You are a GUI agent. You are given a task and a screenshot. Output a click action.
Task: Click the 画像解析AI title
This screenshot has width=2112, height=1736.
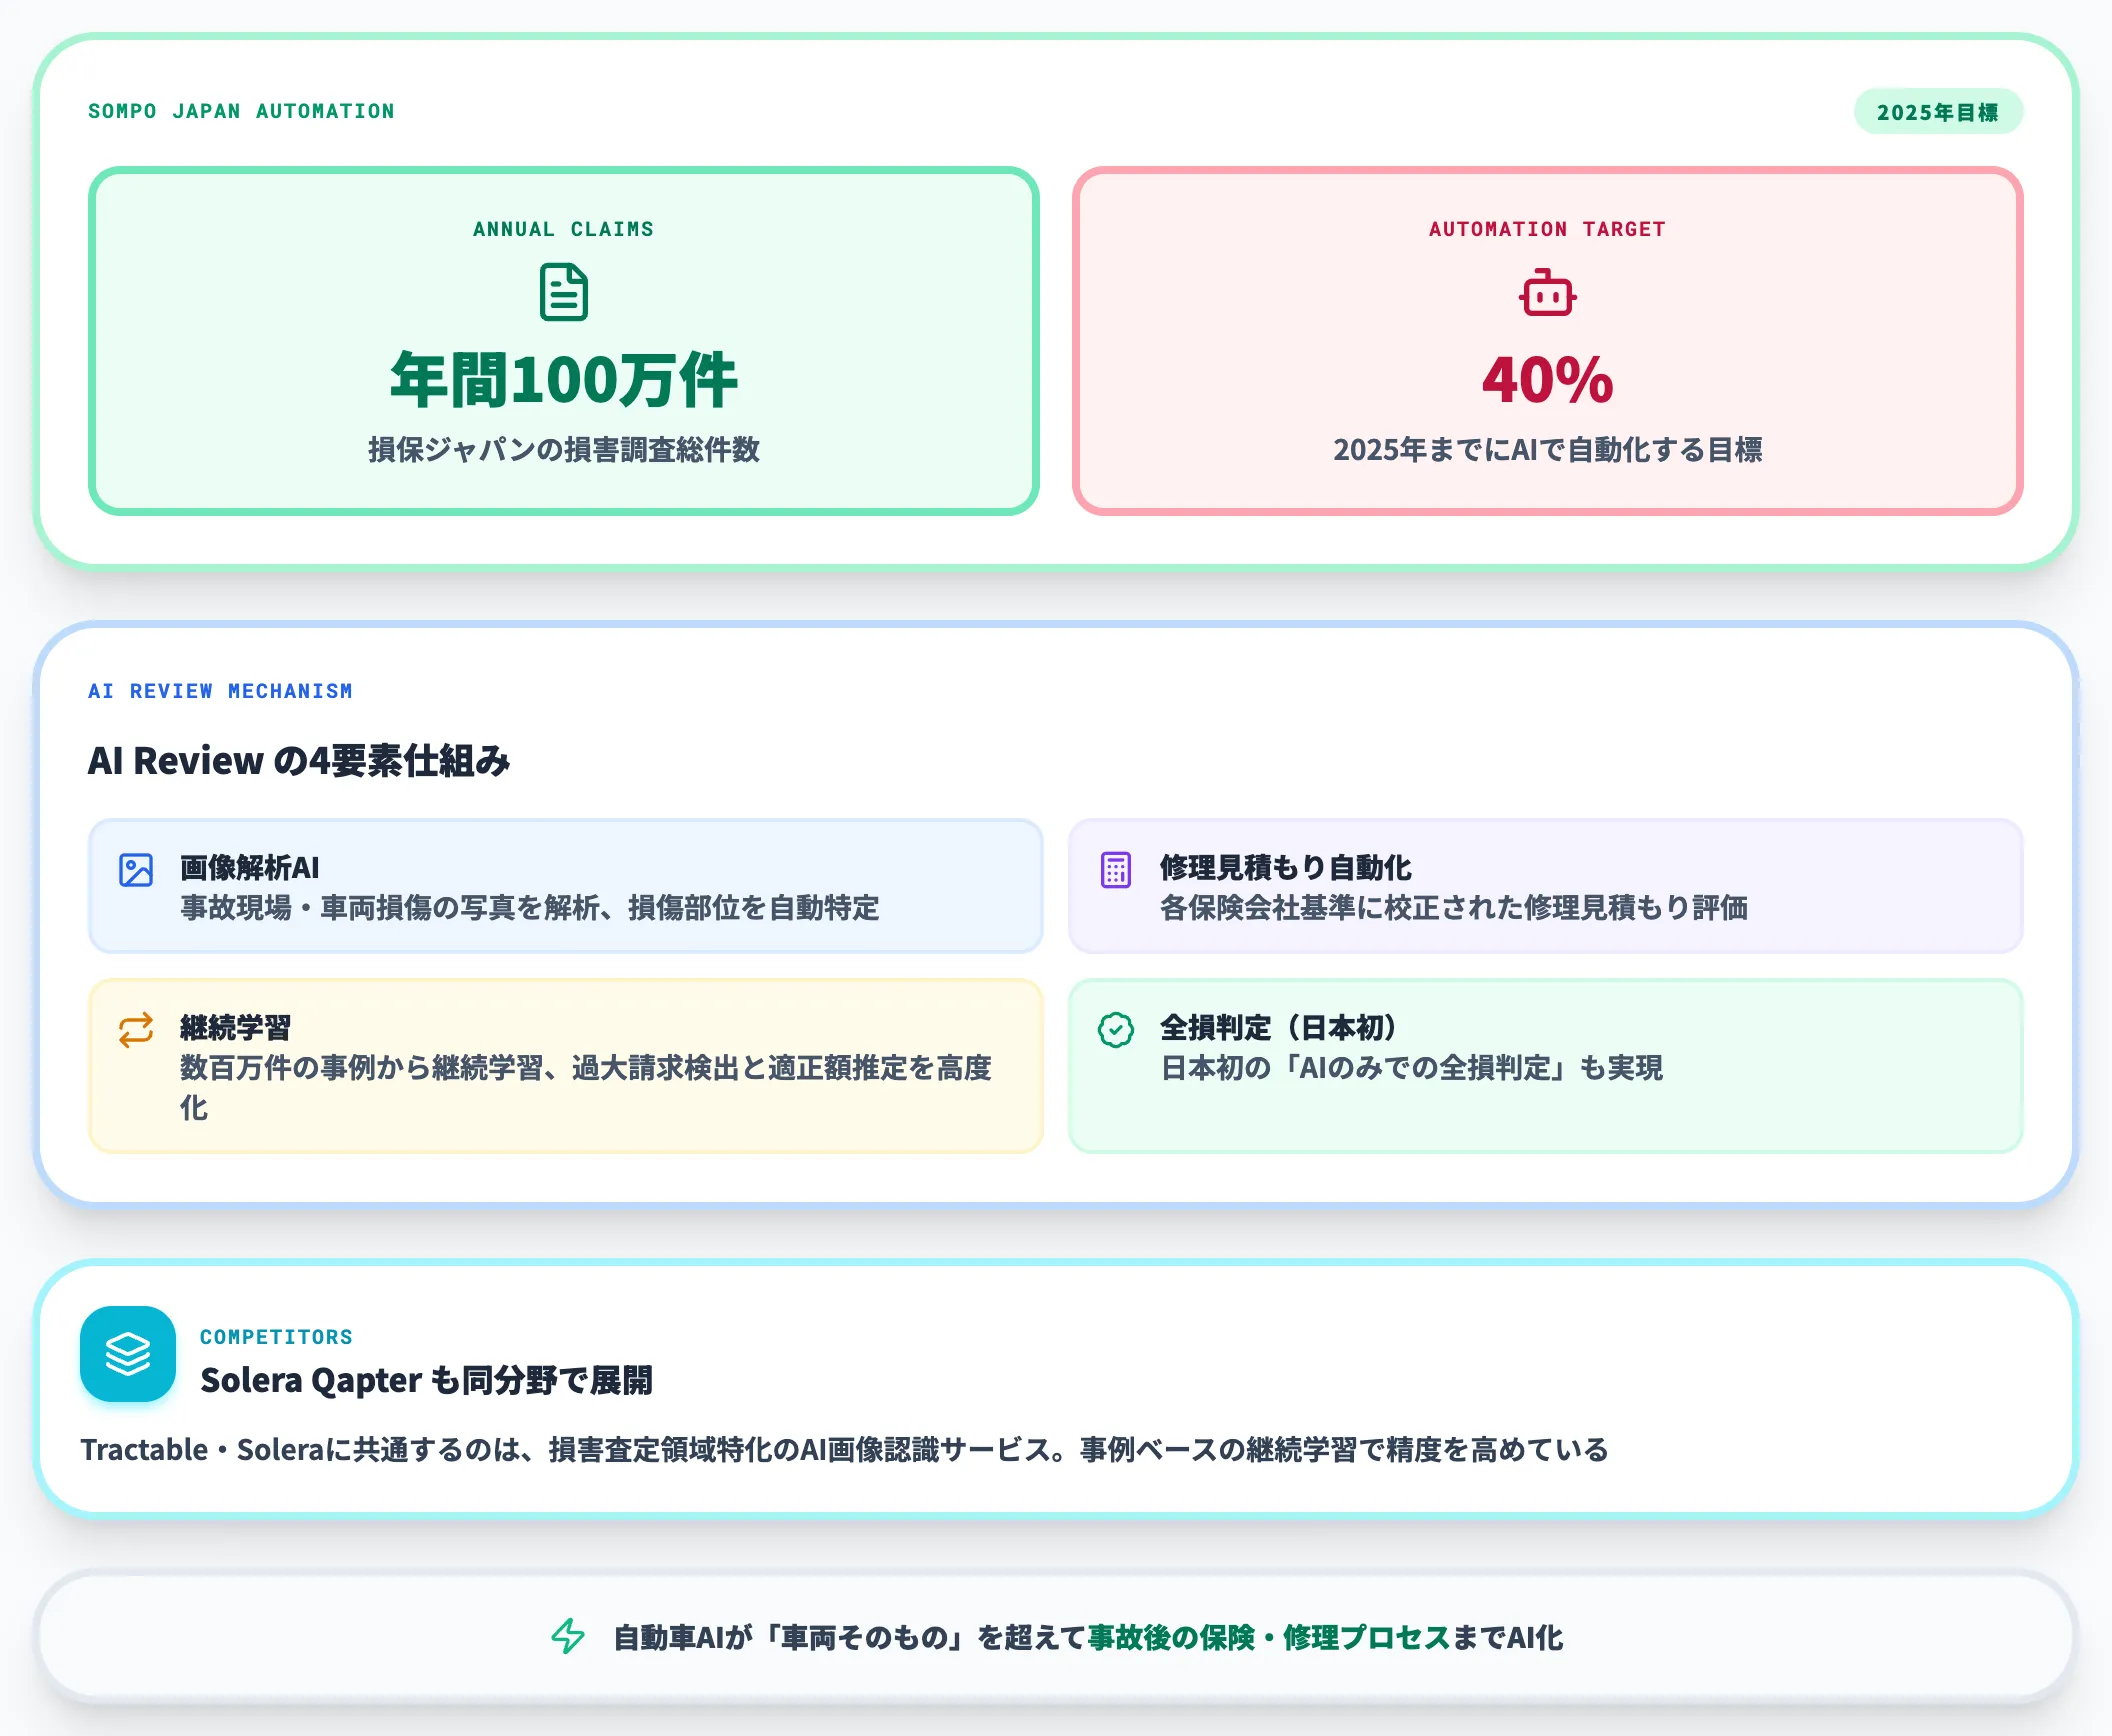(250, 867)
